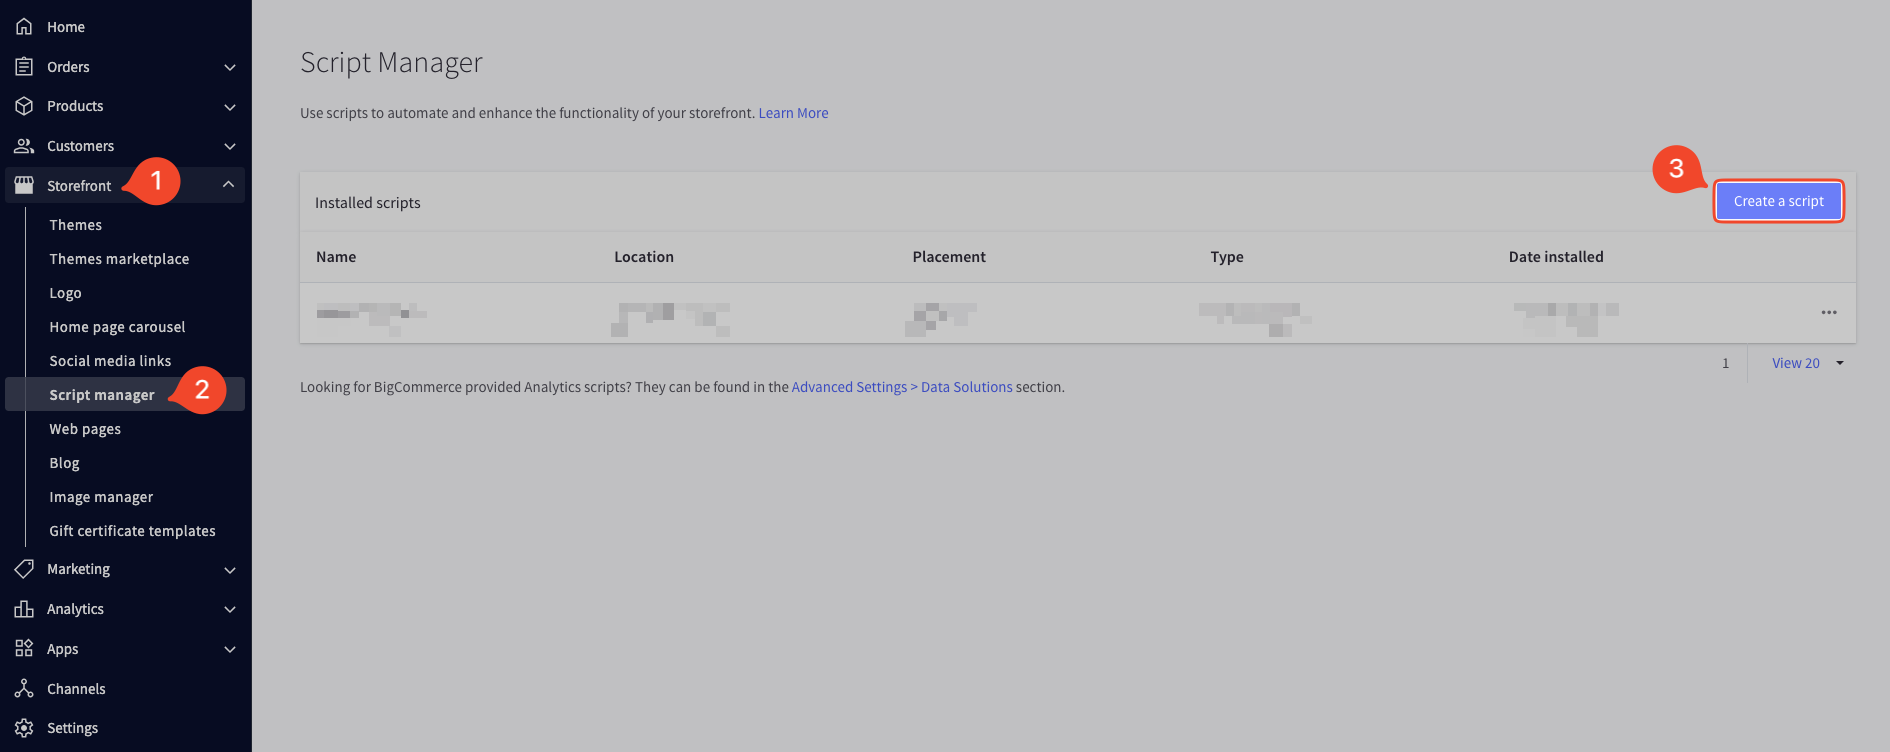Click the Placement column header
The image size is (1890, 752).
(x=949, y=257)
